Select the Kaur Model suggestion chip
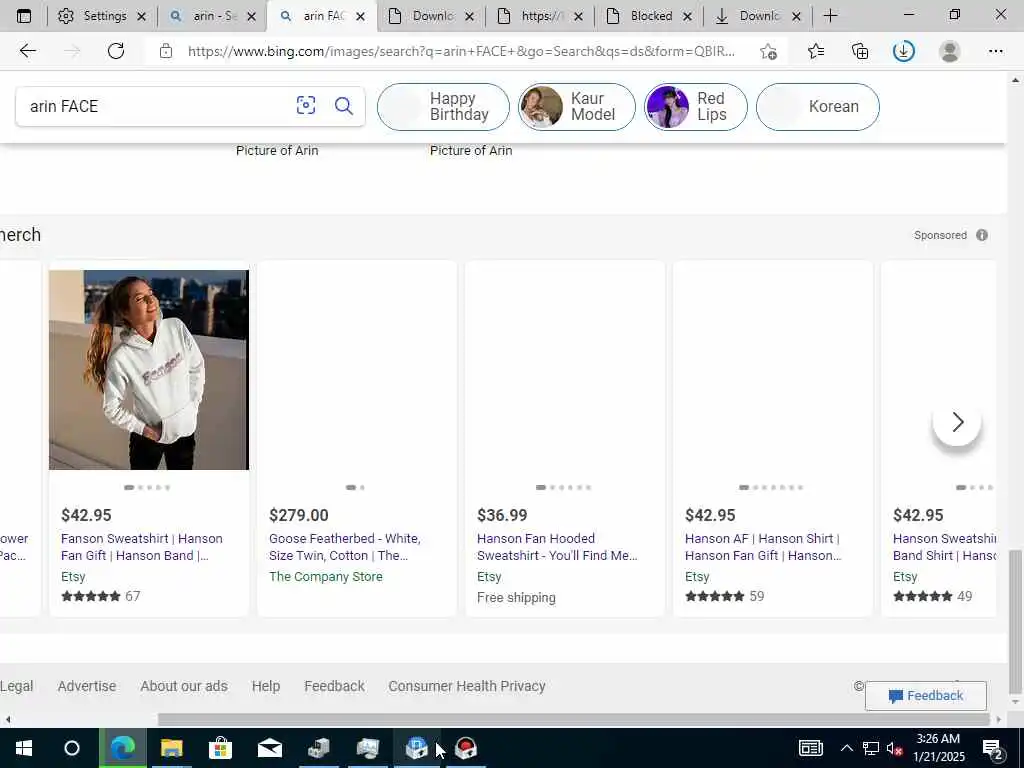 pyautogui.click(x=576, y=106)
